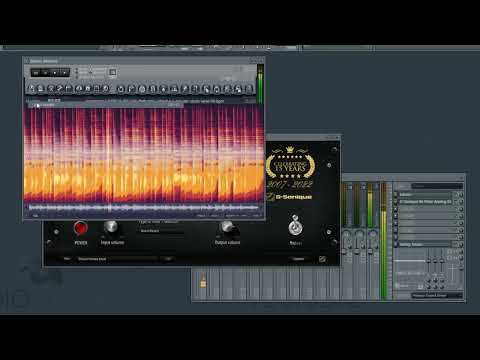Image resolution: width=480 pixels, height=360 pixels.
Task: Click the square icon at G-Sonique bottom right
Action: 322,259
